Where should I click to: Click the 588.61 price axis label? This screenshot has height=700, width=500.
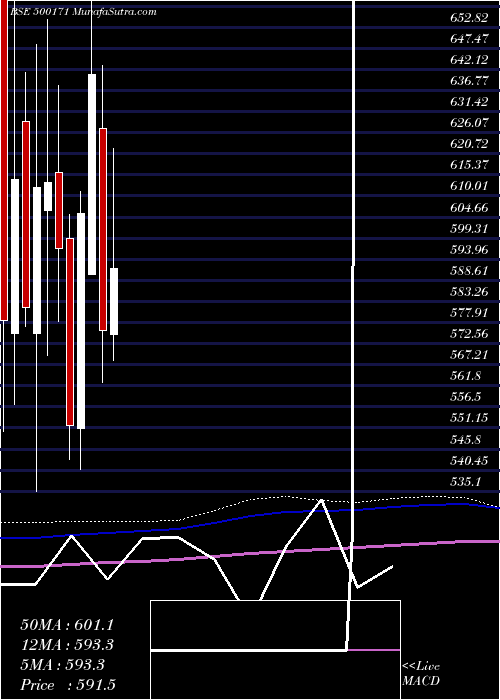coord(469,271)
